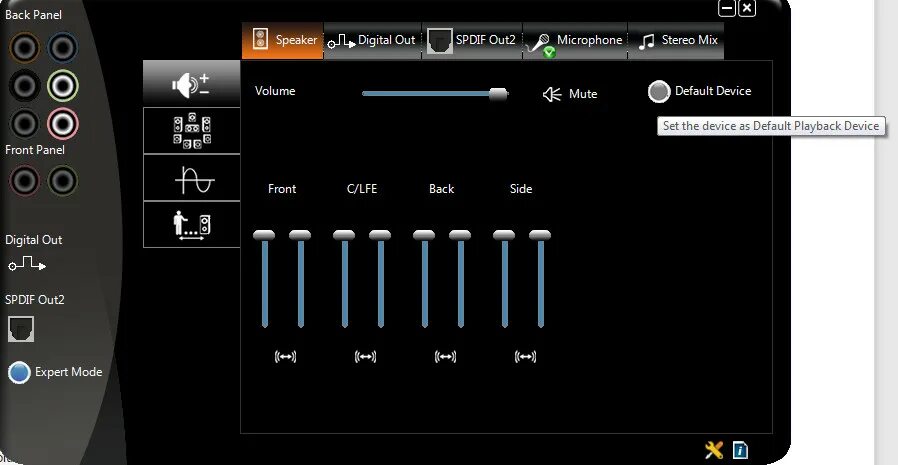Click the C/LFE left slider knob
The width and height of the screenshot is (898, 465).
coord(344,235)
